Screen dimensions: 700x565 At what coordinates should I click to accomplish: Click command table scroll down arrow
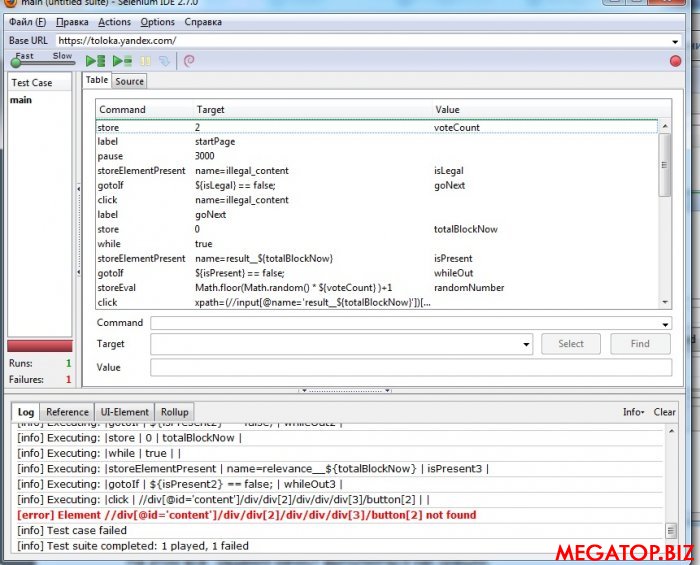pyautogui.click(x=665, y=302)
